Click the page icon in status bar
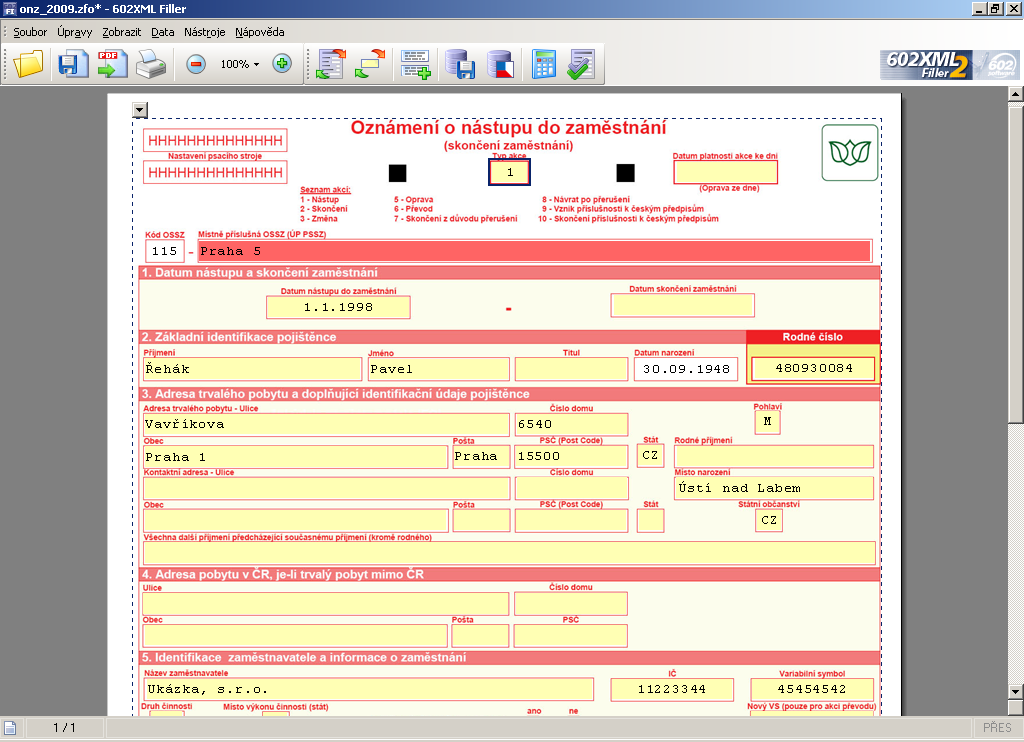The image size is (1024, 742). point(10,727)
